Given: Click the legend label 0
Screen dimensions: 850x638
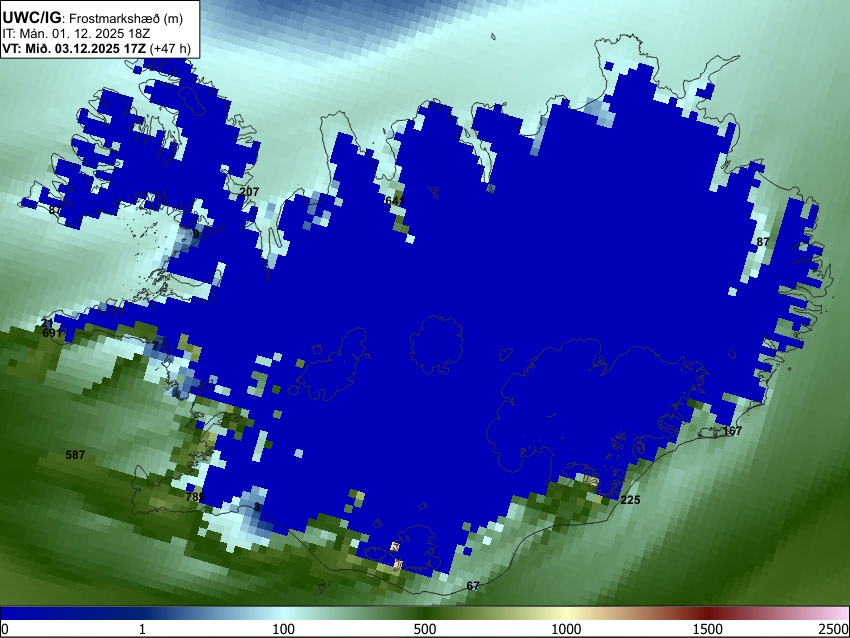Looking at the screenshot, I should pos(5,629).
